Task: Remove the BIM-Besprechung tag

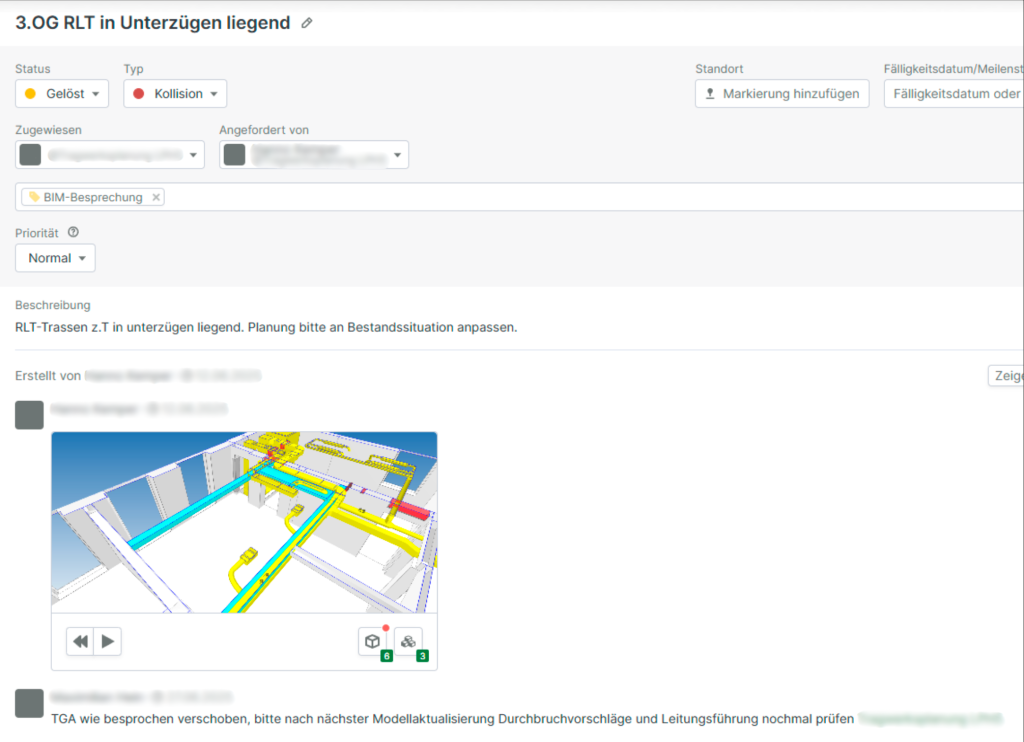Action: (x=156, y=197)
